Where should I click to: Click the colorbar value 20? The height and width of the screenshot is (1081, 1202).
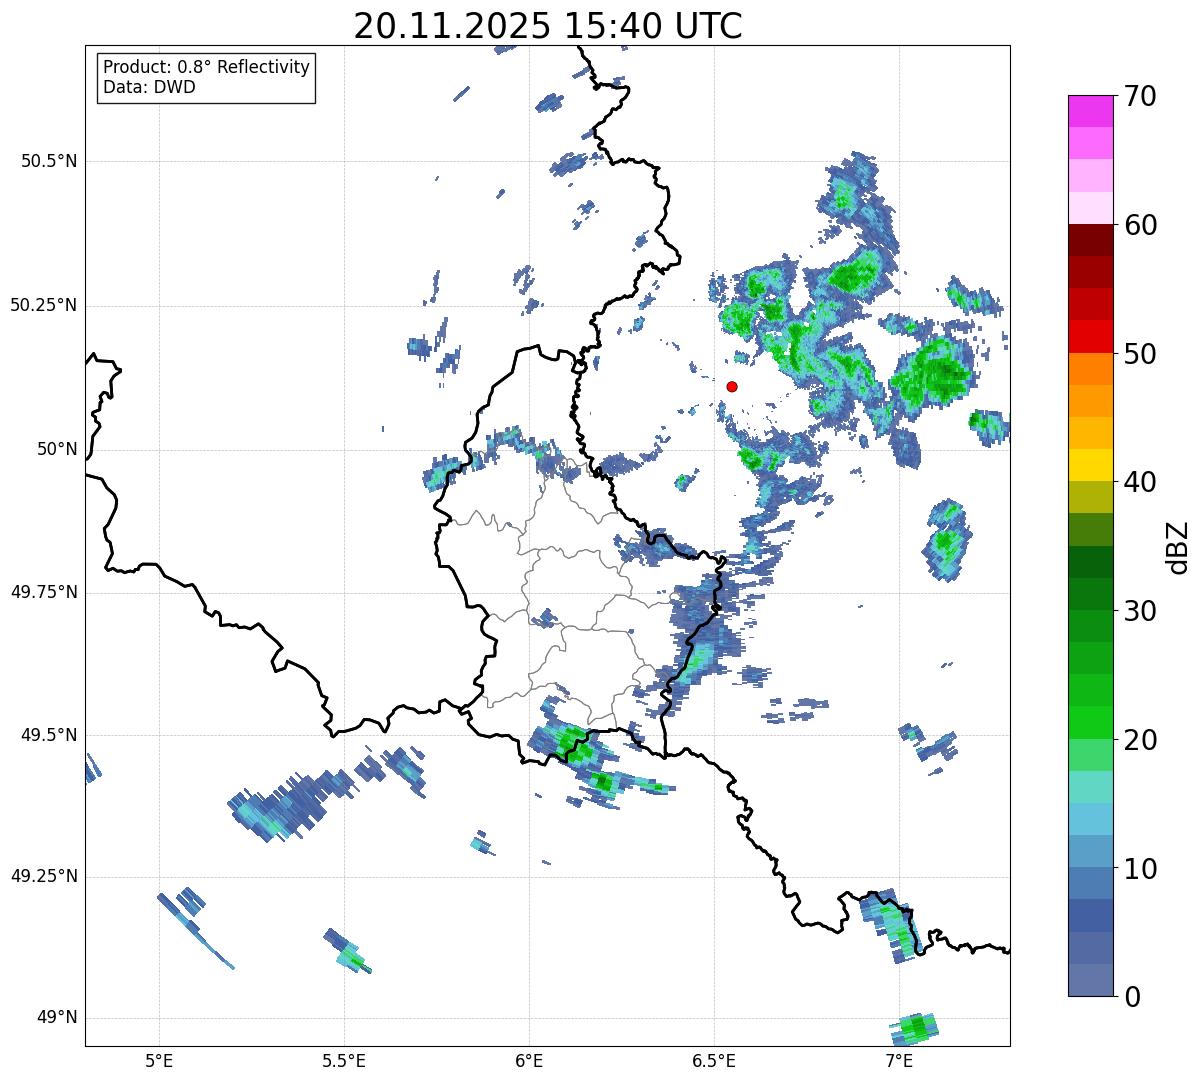(1140, 740)
